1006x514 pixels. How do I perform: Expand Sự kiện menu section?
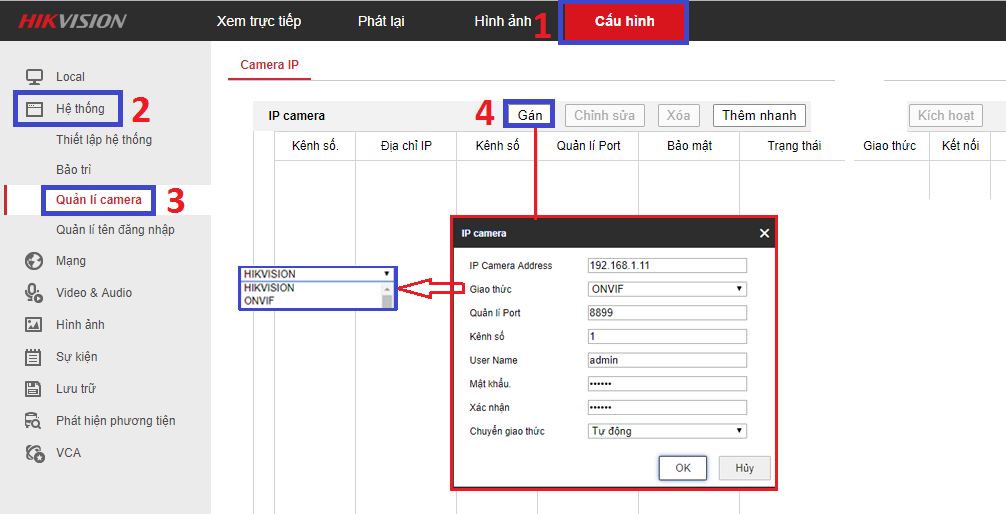76,357
